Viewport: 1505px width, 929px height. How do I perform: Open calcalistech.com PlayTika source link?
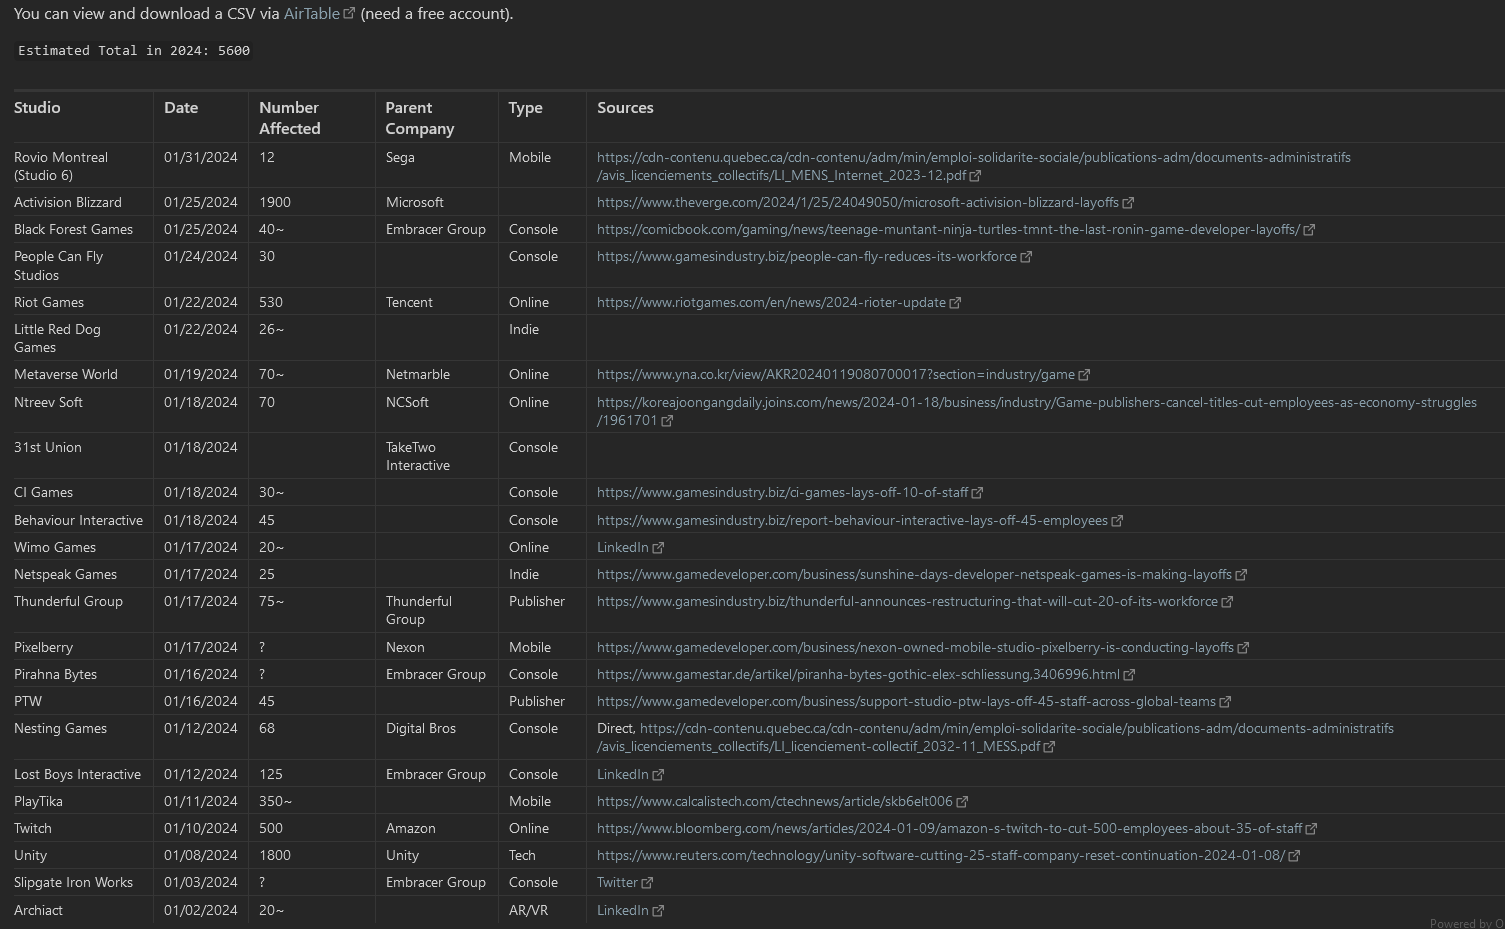[x=774, y=801]
